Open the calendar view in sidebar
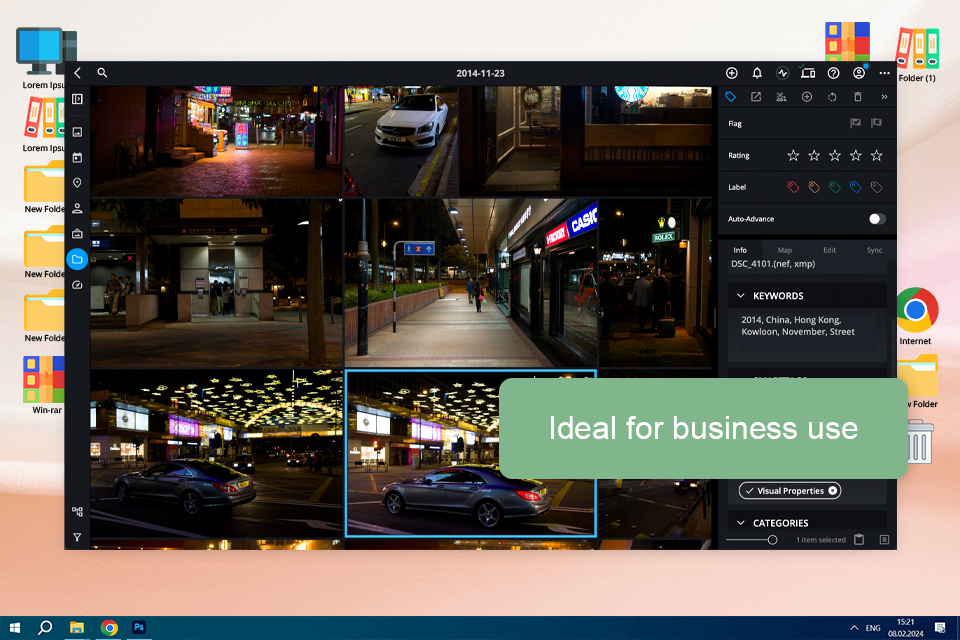Image resolution: width=960 pixels, height=640 pixels. click(77, 157)
